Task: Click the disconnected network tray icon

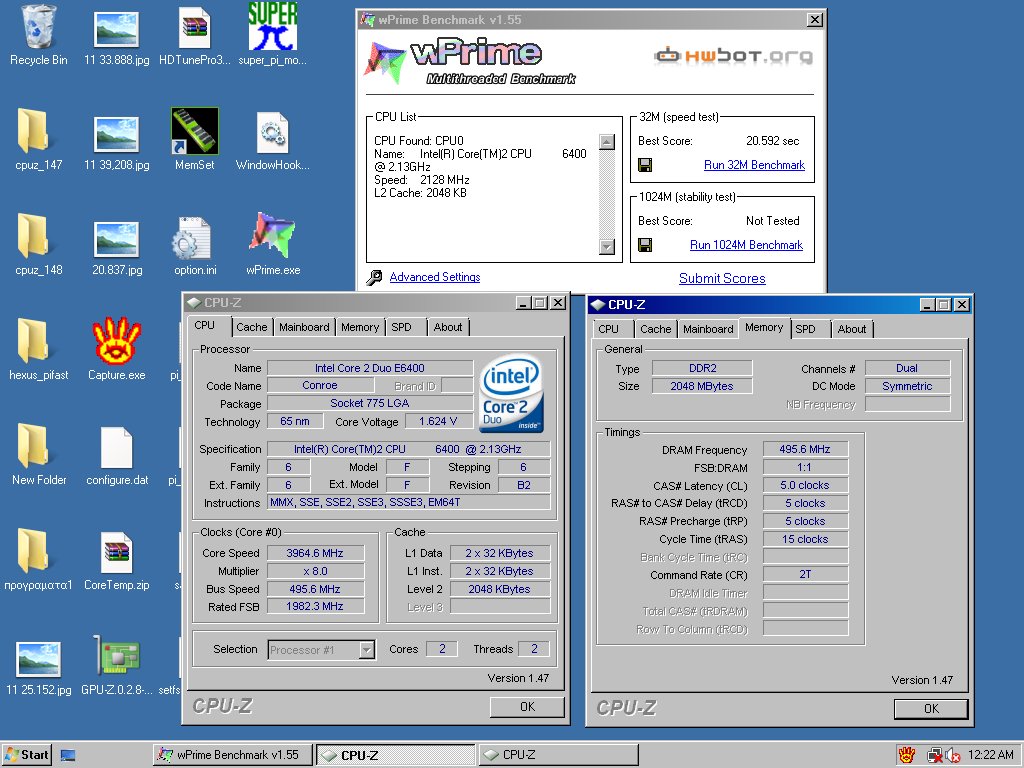Action: 935,756
